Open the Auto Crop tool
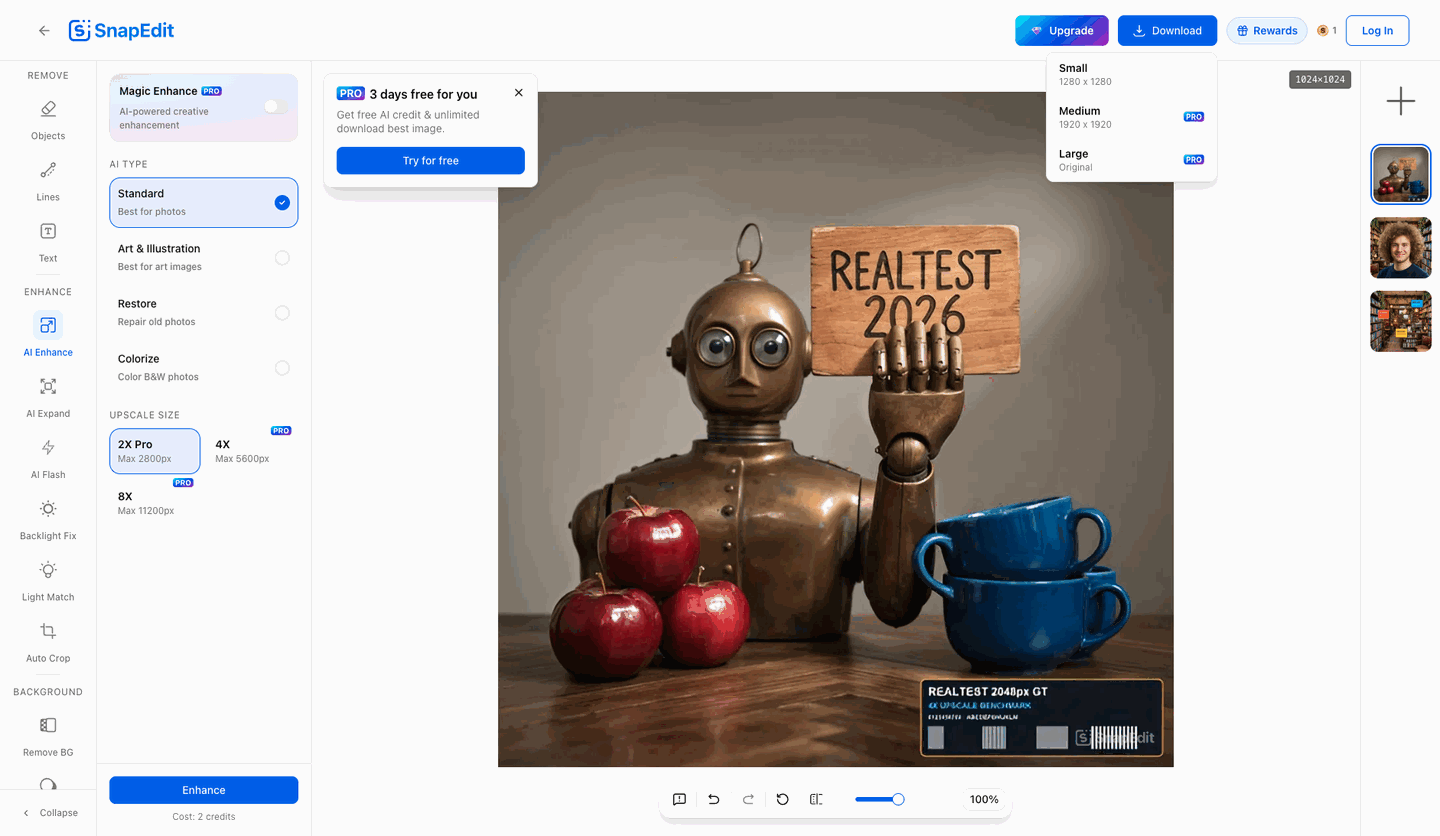The image size is (1440, 836). tap(48, 642)
